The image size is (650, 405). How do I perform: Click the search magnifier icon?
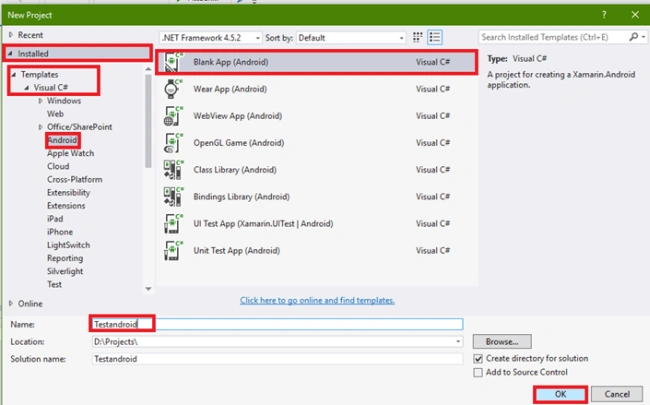tap(633, 37)
